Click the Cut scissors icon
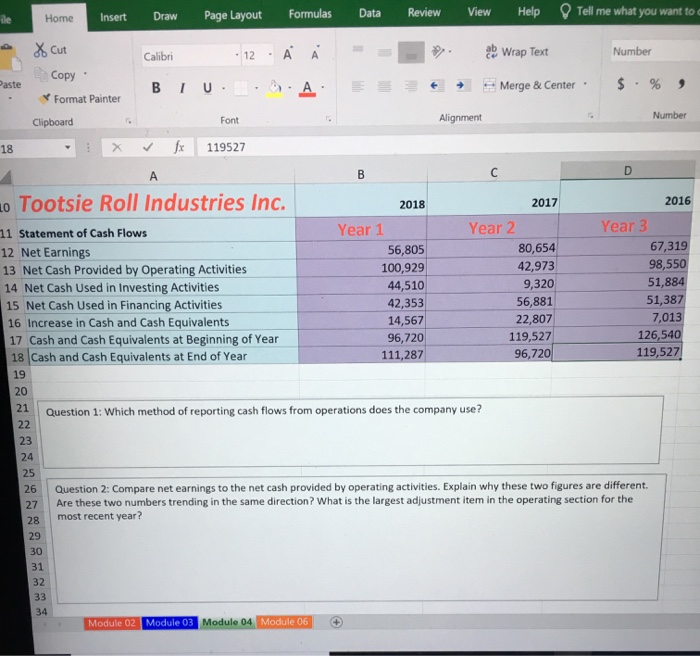Image resolution: width=700 pixels, height=656 pixels. coord(40,50)
